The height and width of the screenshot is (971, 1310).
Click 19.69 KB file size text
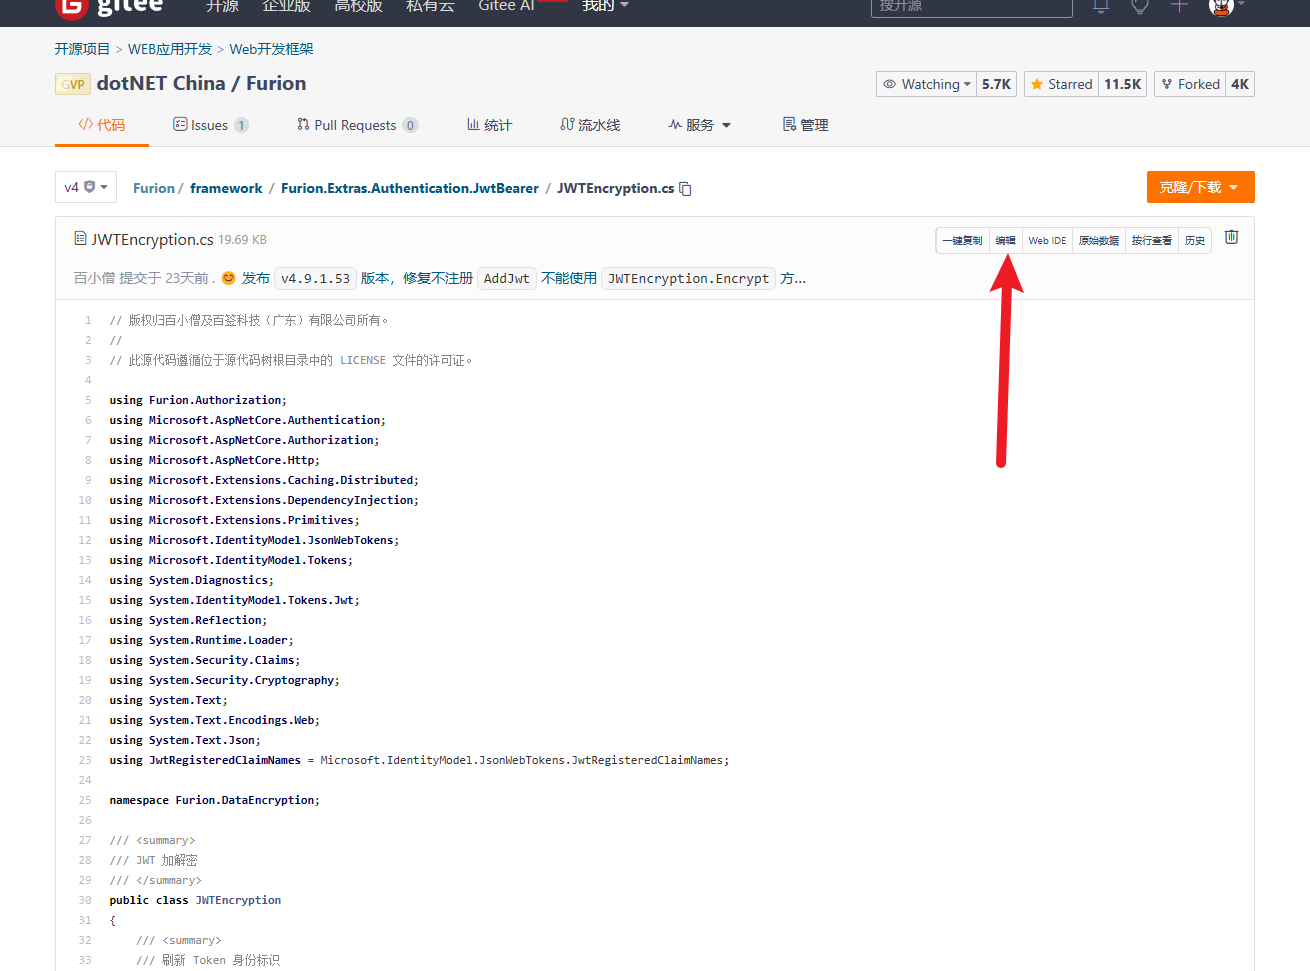tap(242, 240)
